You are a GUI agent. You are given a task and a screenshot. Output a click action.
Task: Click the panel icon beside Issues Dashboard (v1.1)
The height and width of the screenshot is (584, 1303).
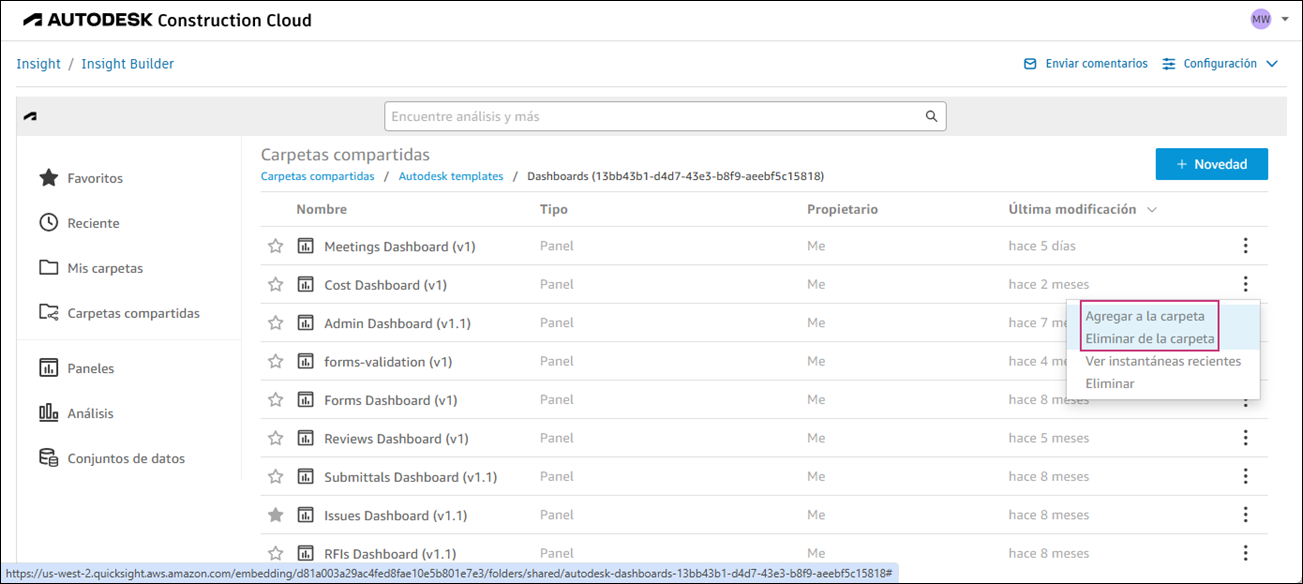[x=306, y=515]
